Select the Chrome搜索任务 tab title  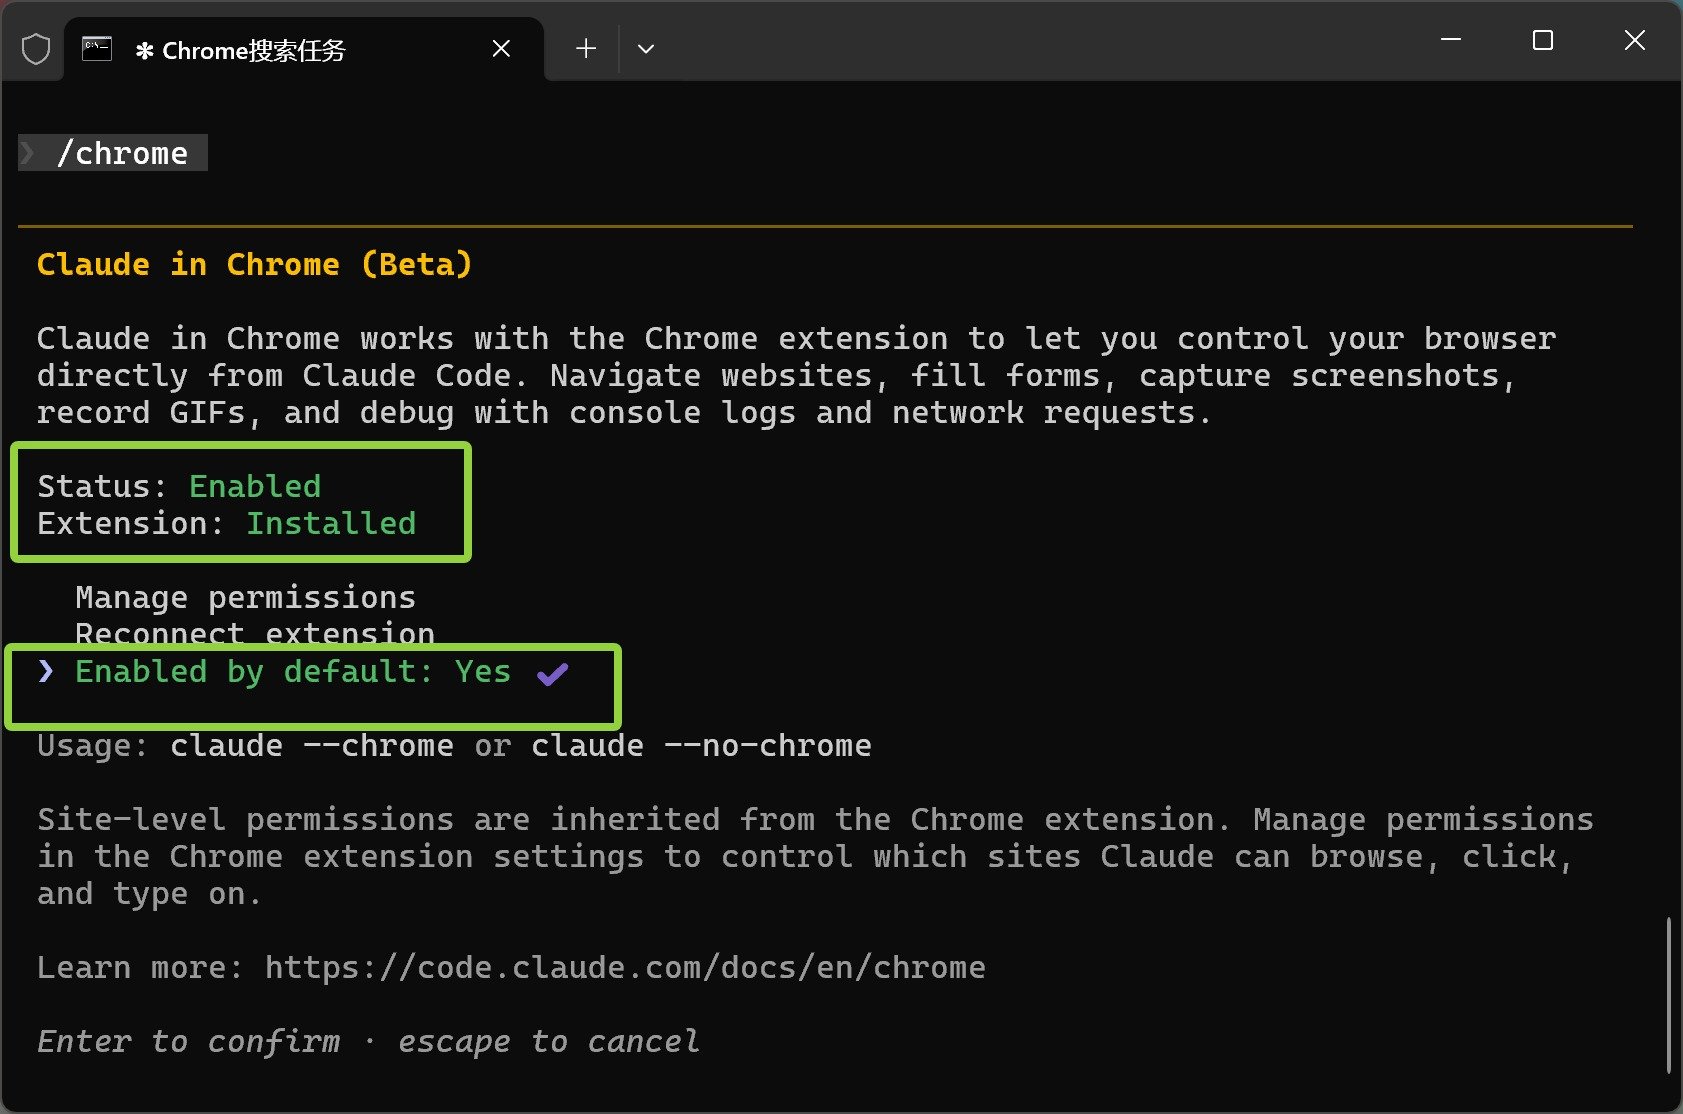click(253, 50)
